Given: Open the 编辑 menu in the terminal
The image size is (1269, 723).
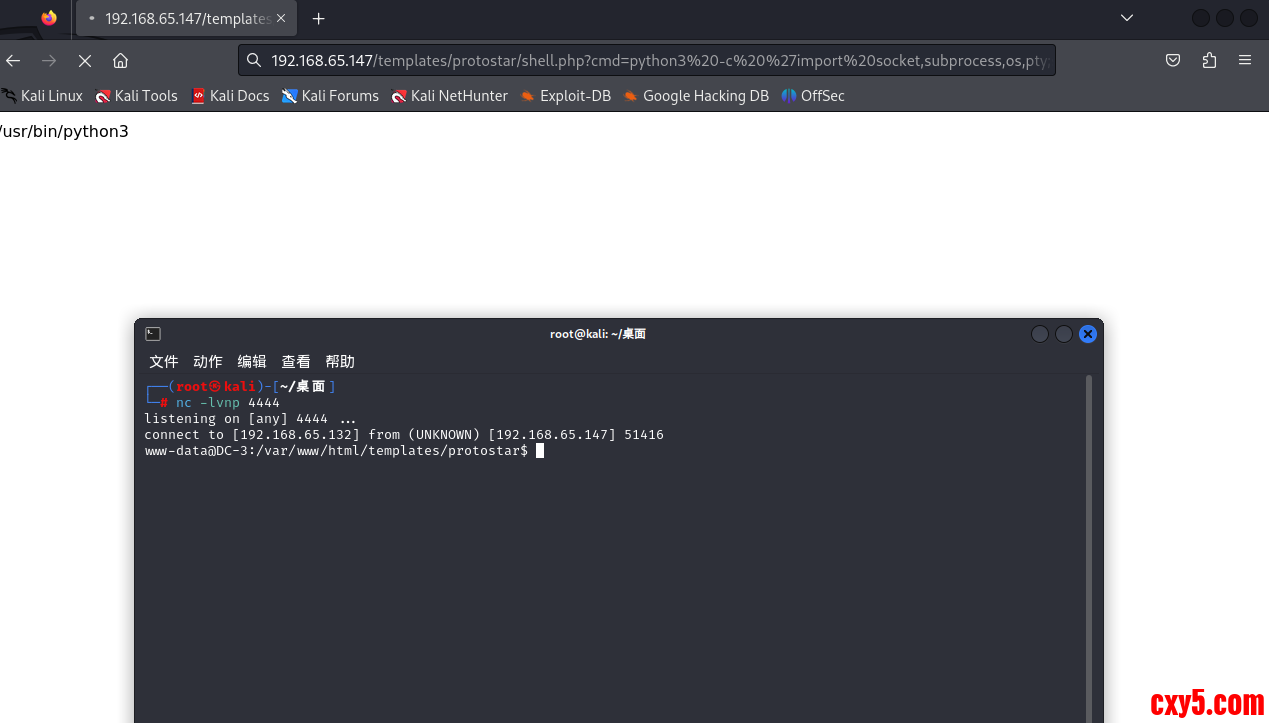Looking at the screenshot, I should coord(252,361).
